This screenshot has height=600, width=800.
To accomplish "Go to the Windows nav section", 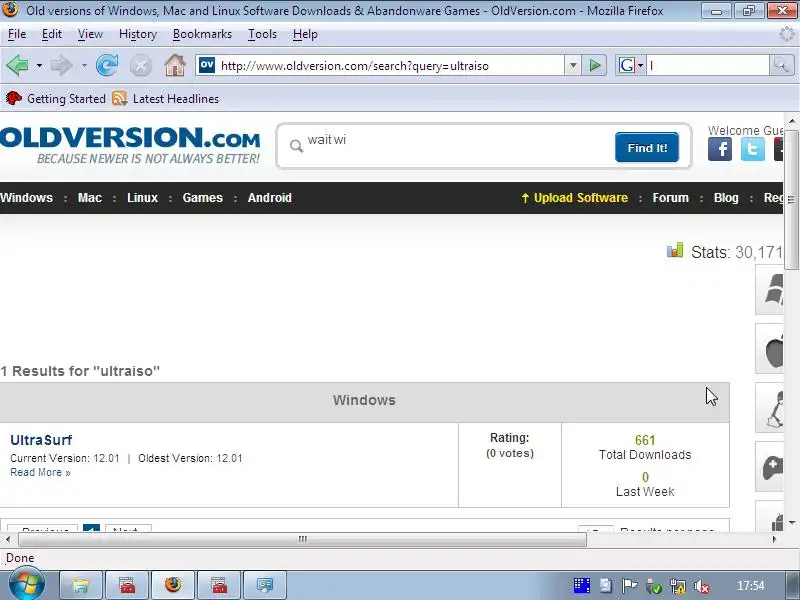I will (x=26, y=198).
